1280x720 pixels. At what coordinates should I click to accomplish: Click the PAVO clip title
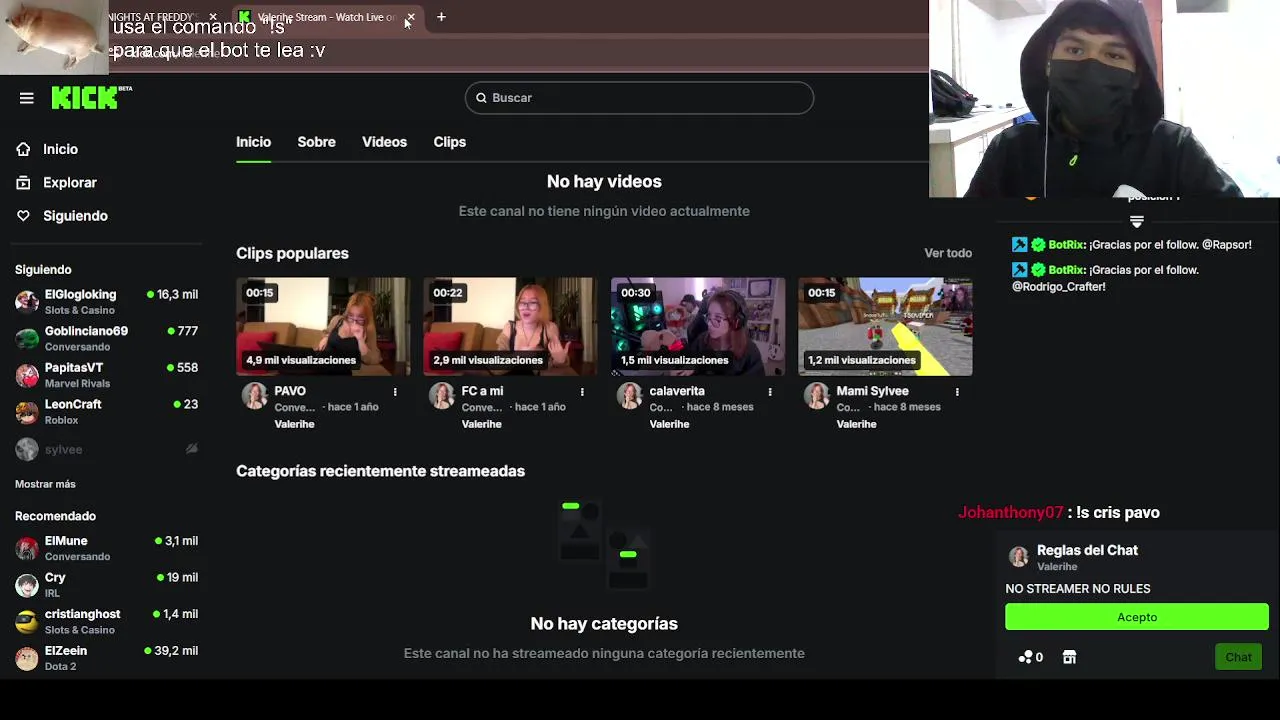(290, 391)
